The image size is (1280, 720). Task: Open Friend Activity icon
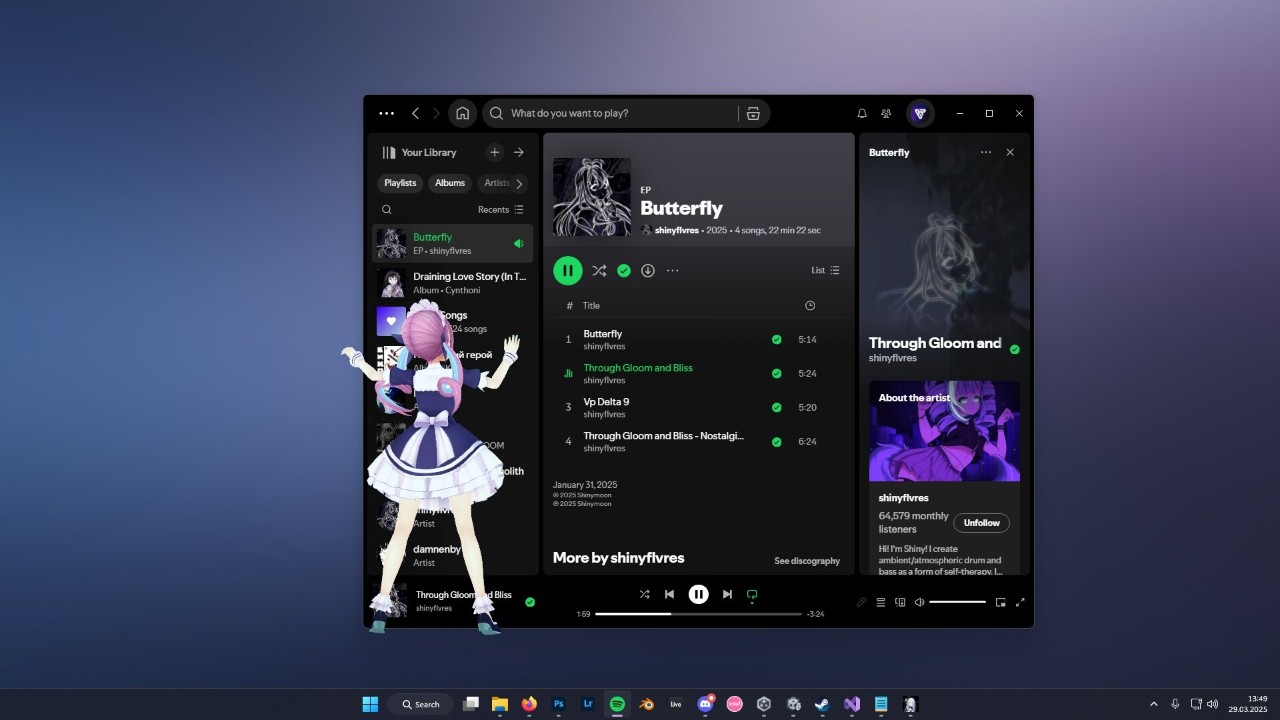pyautogui.click(x=886, y=114)
